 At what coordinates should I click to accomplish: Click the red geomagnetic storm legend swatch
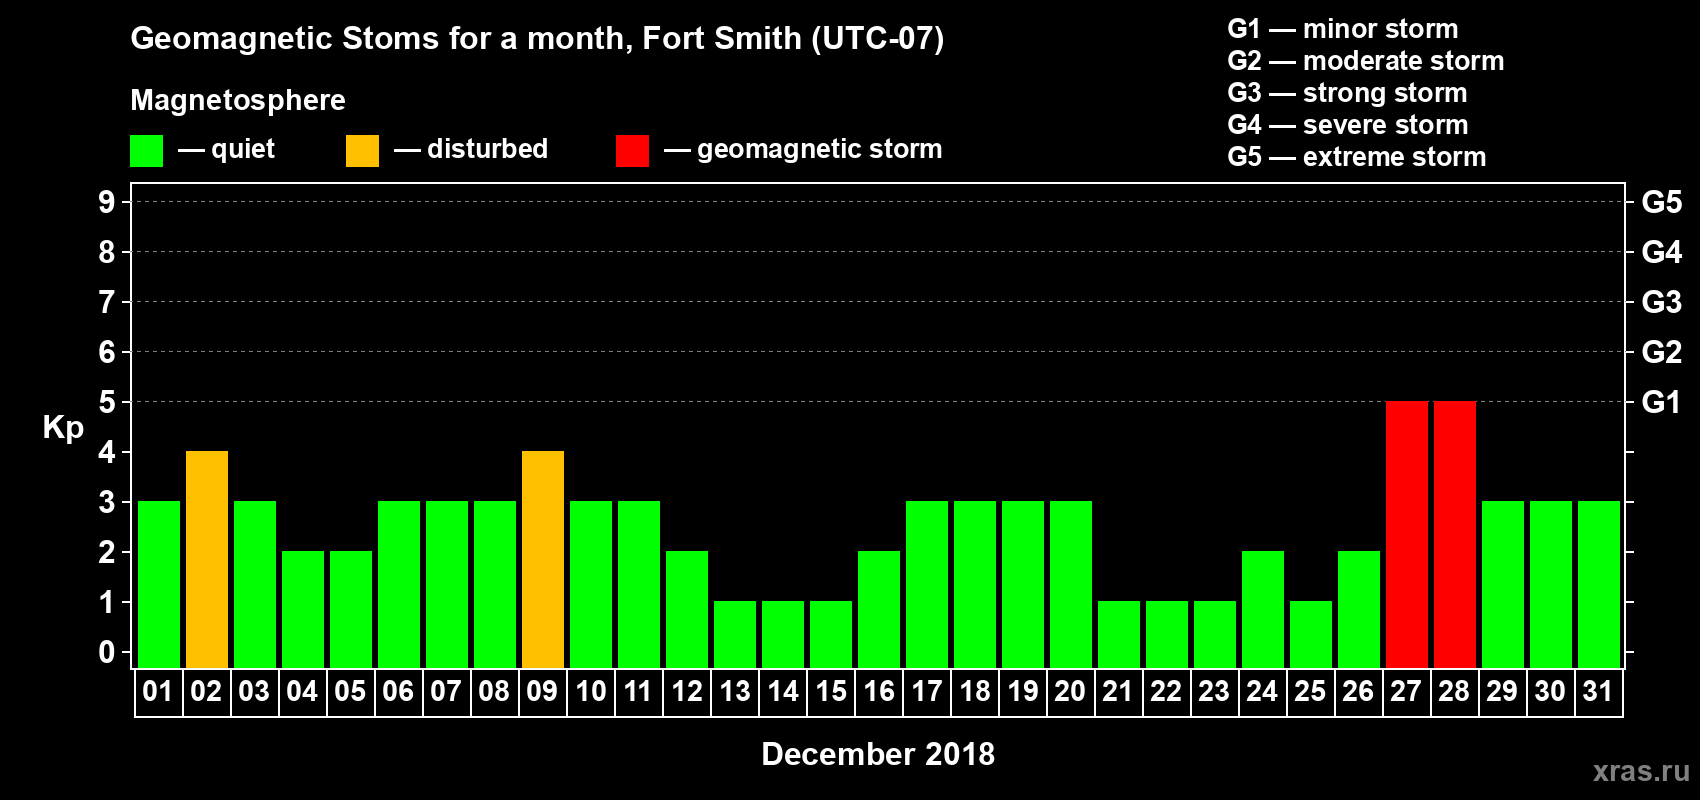(633, 151)
